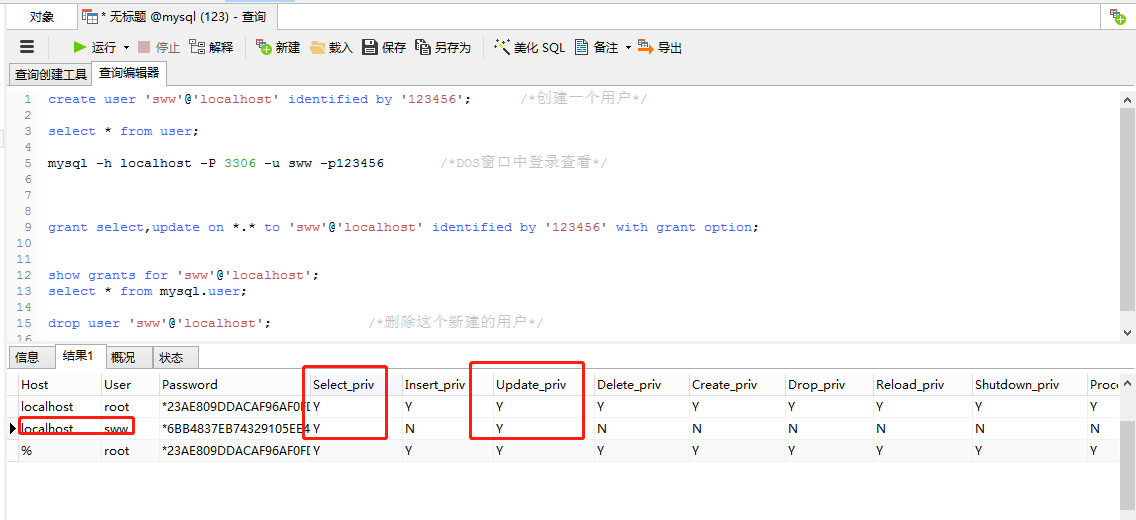Select the 结果1 tab
Viewport: 1136px width, 520px height.
tap(78, 356)
